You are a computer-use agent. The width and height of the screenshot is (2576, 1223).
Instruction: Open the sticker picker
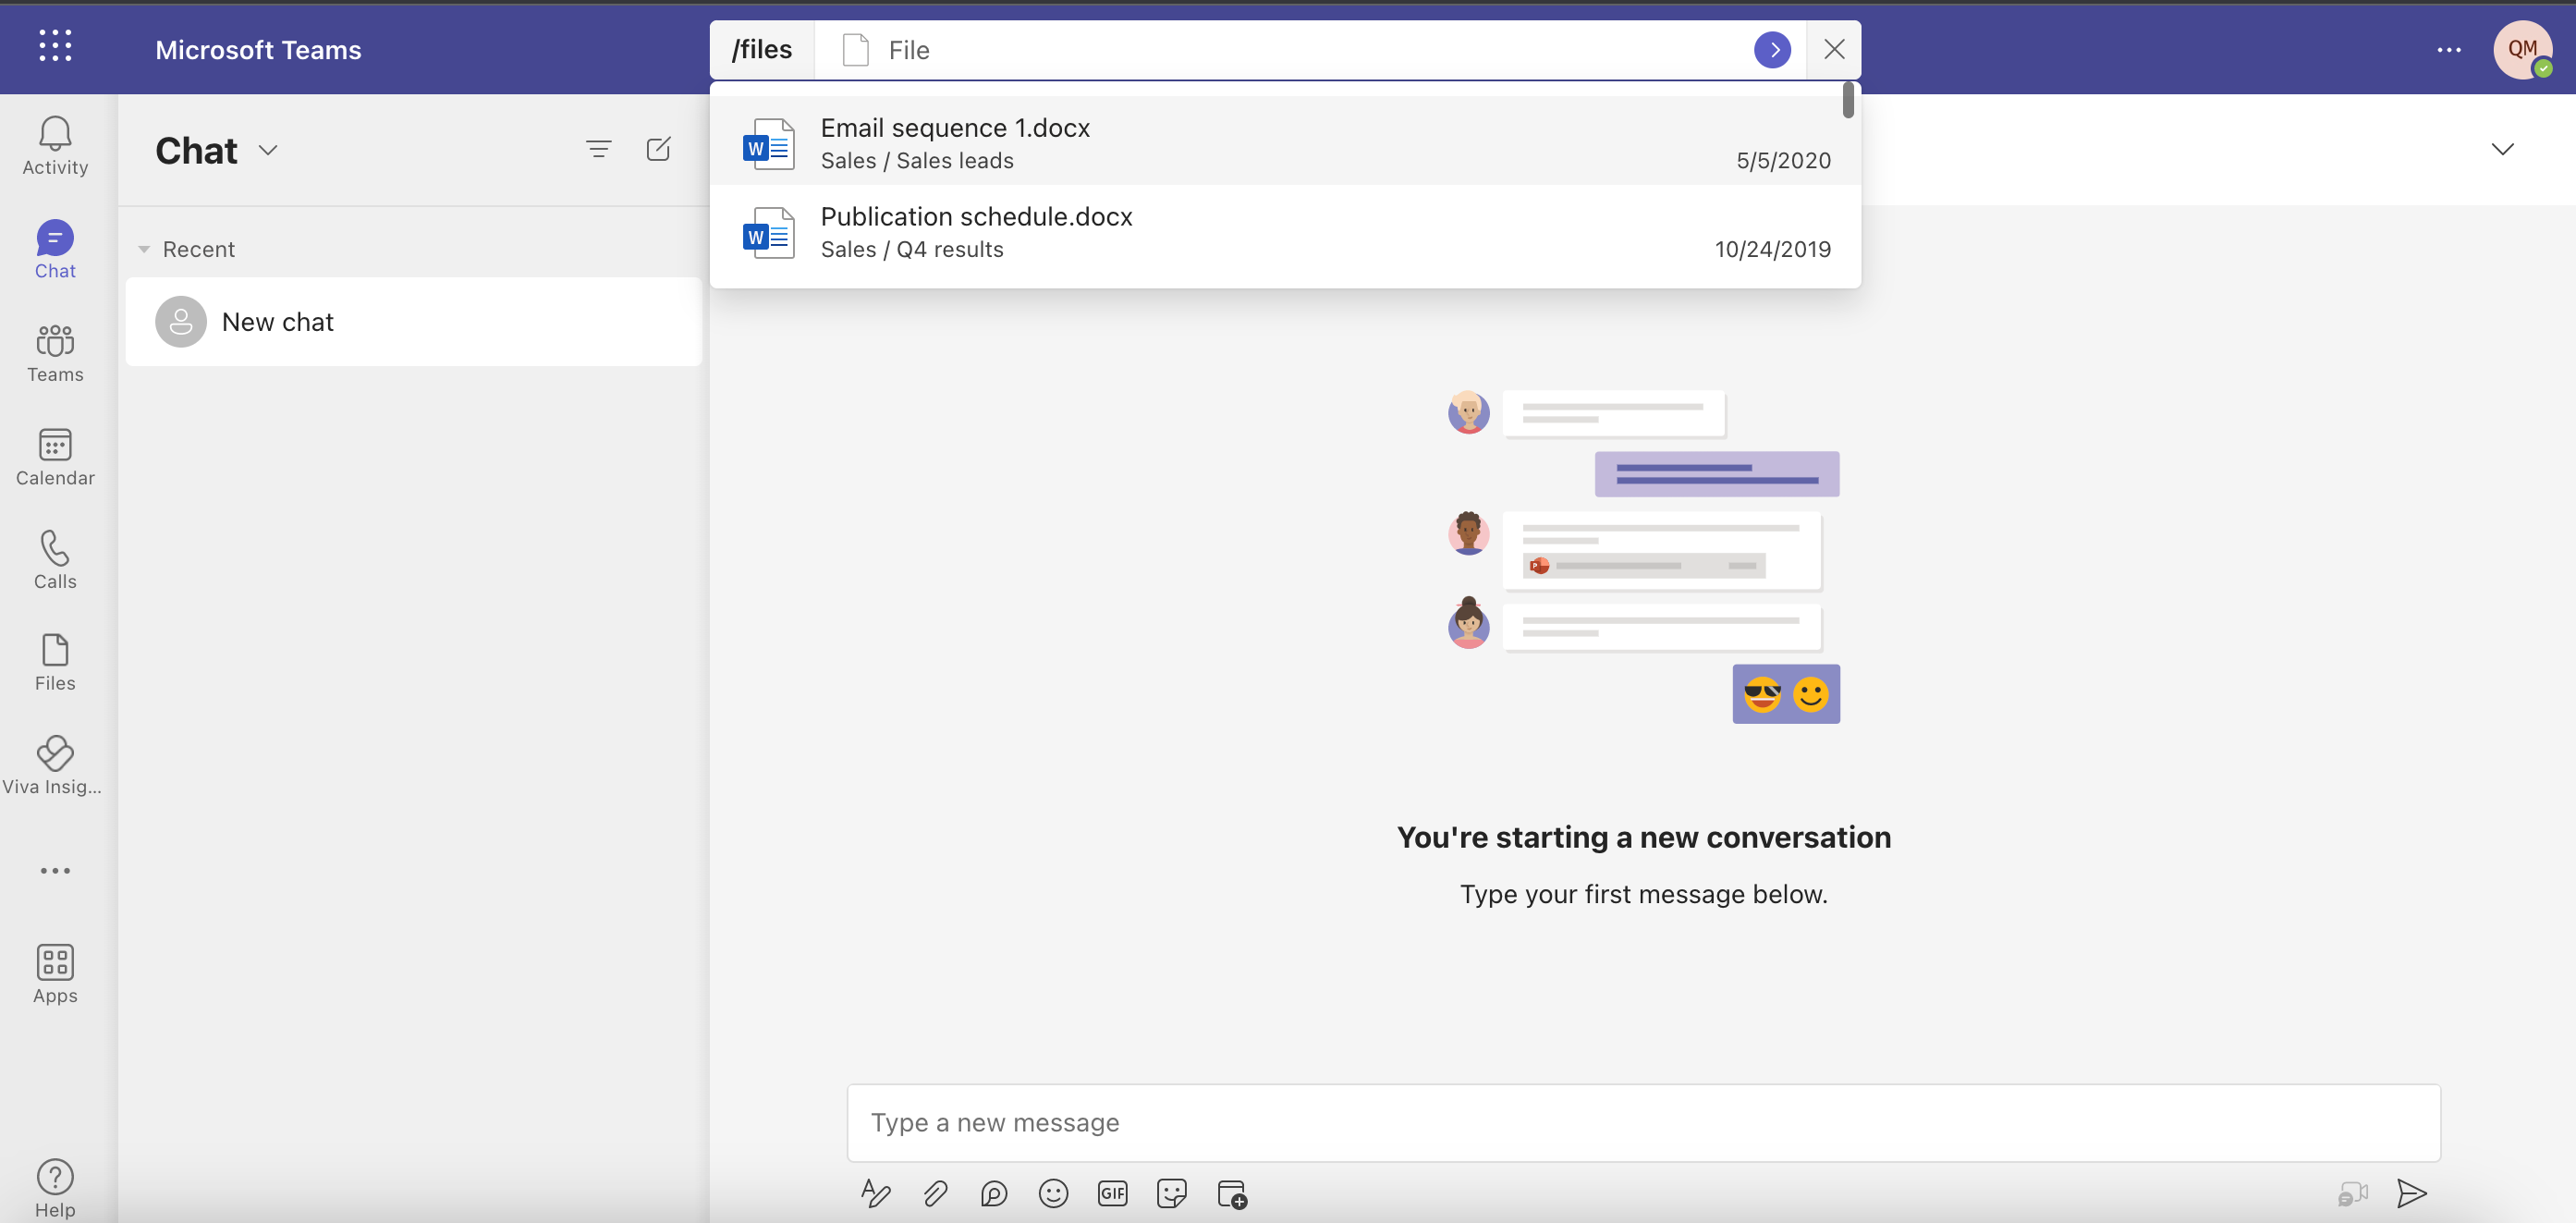pos(1171,1193)
